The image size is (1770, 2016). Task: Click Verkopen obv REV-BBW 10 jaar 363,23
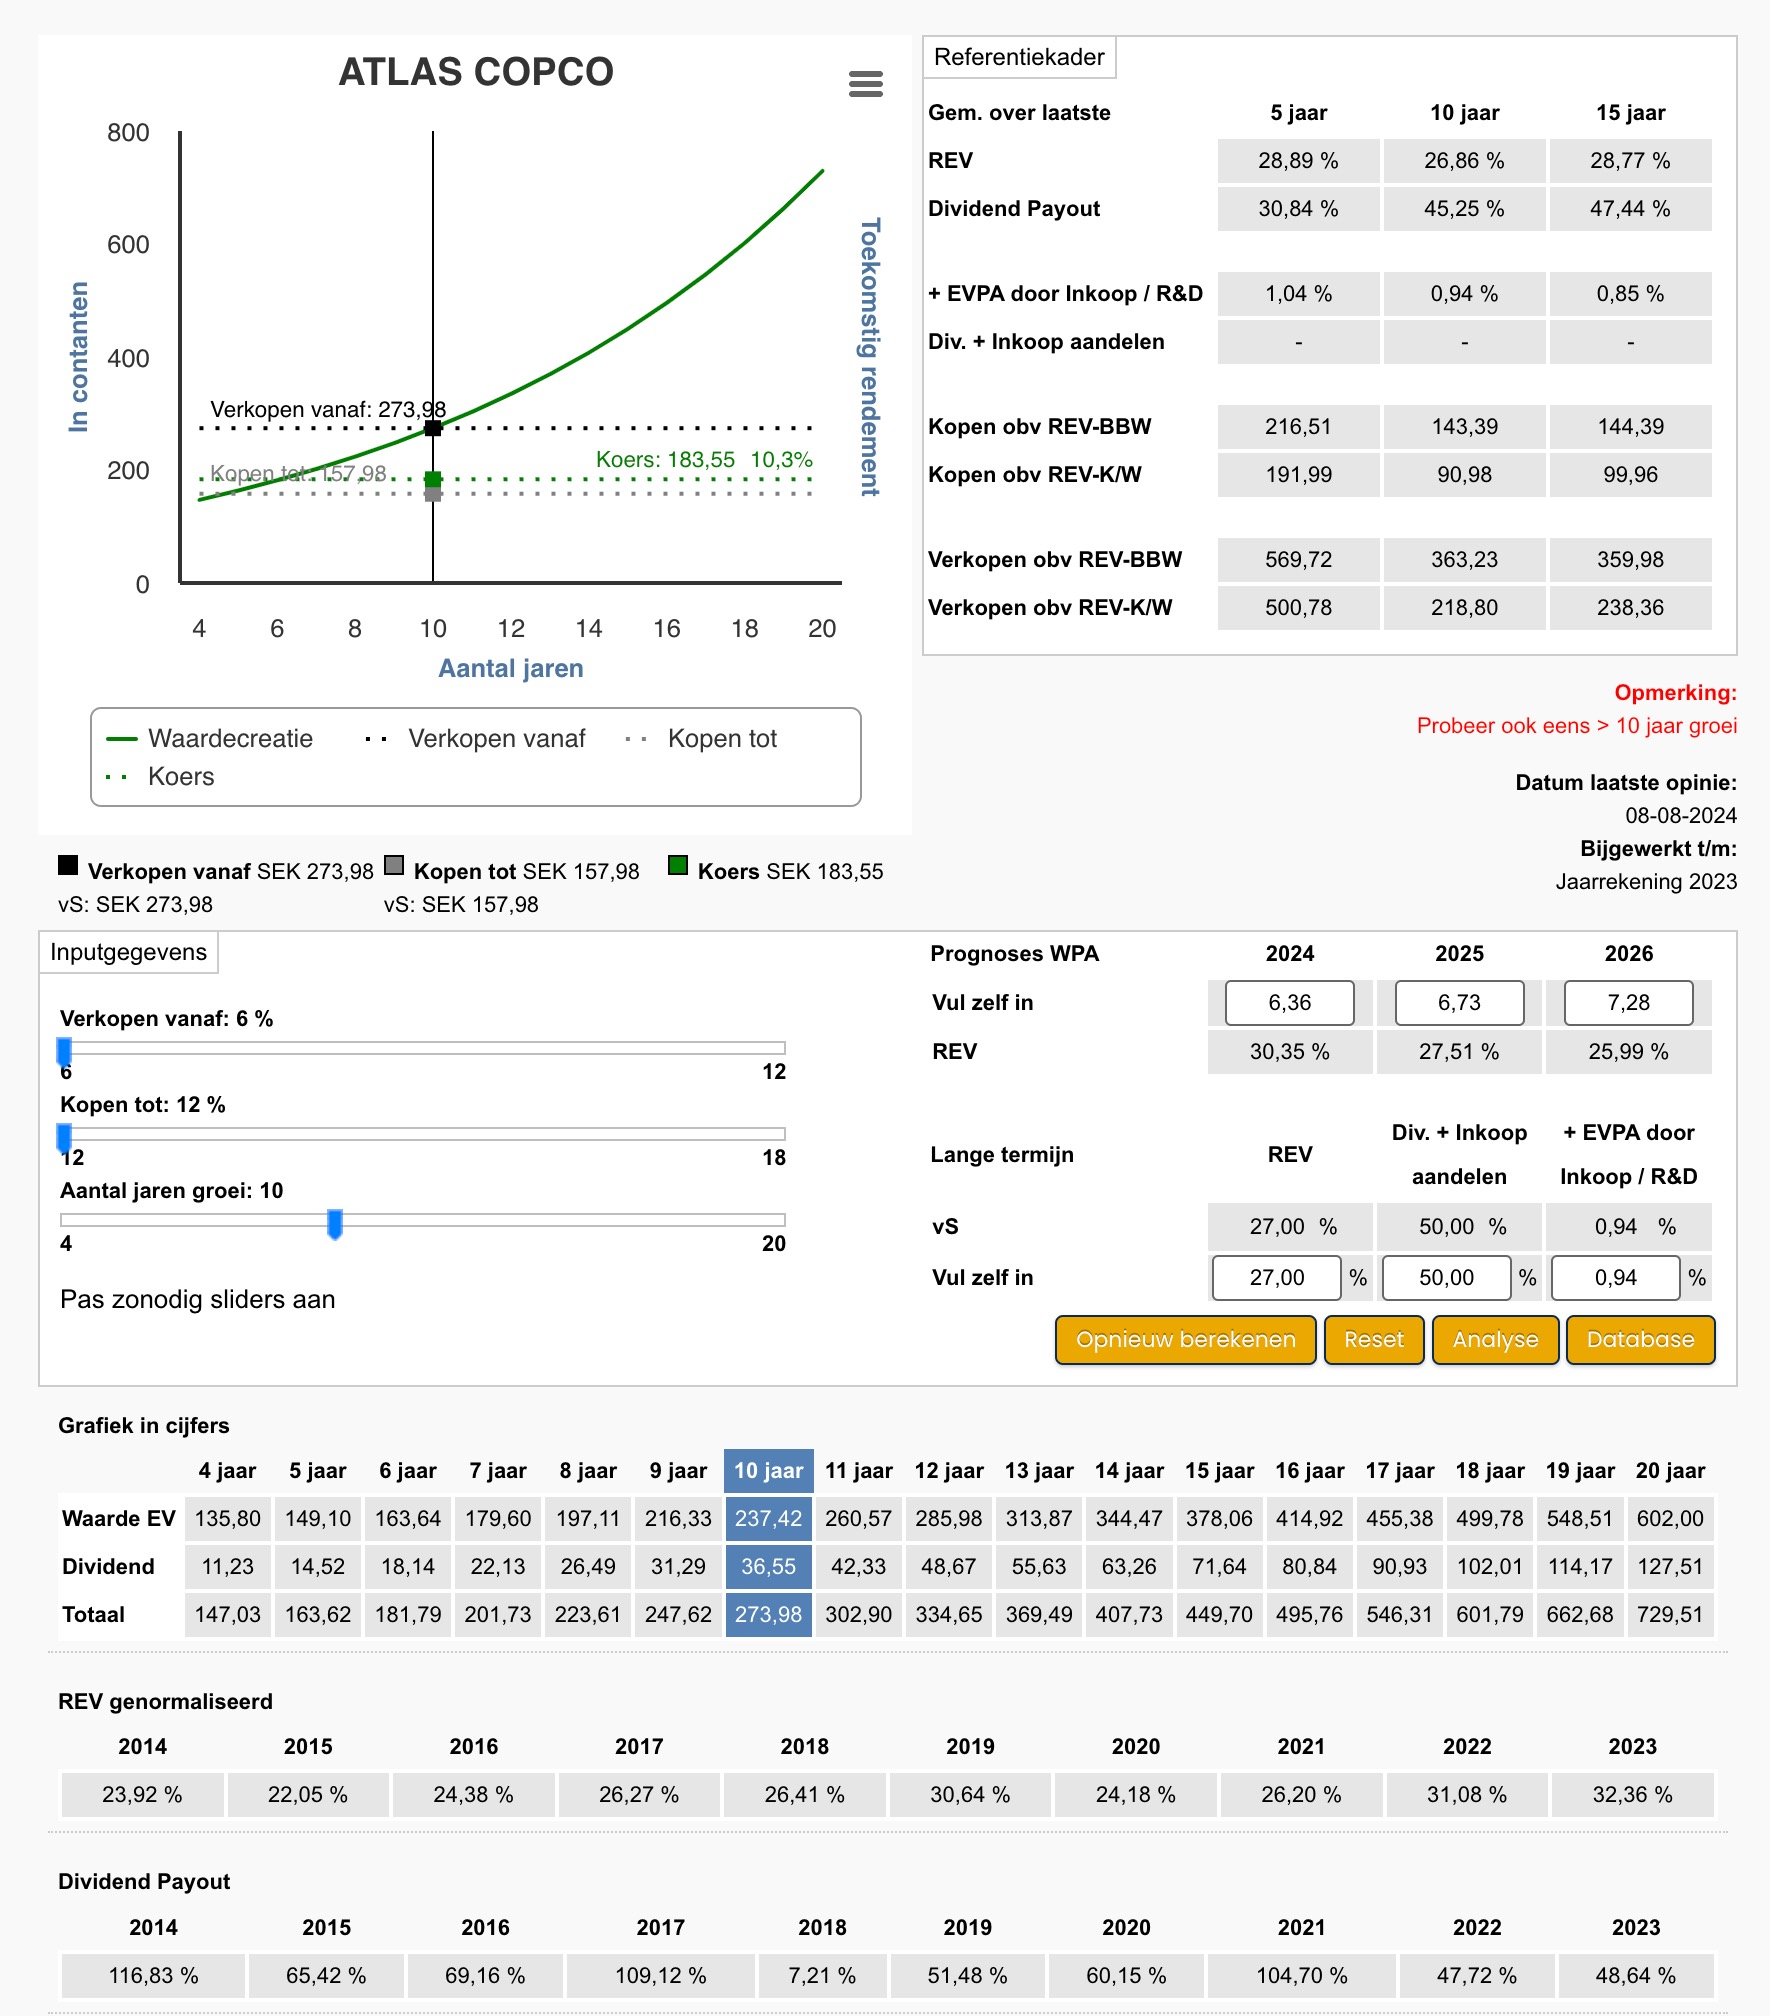click(x=1464, y=560)
